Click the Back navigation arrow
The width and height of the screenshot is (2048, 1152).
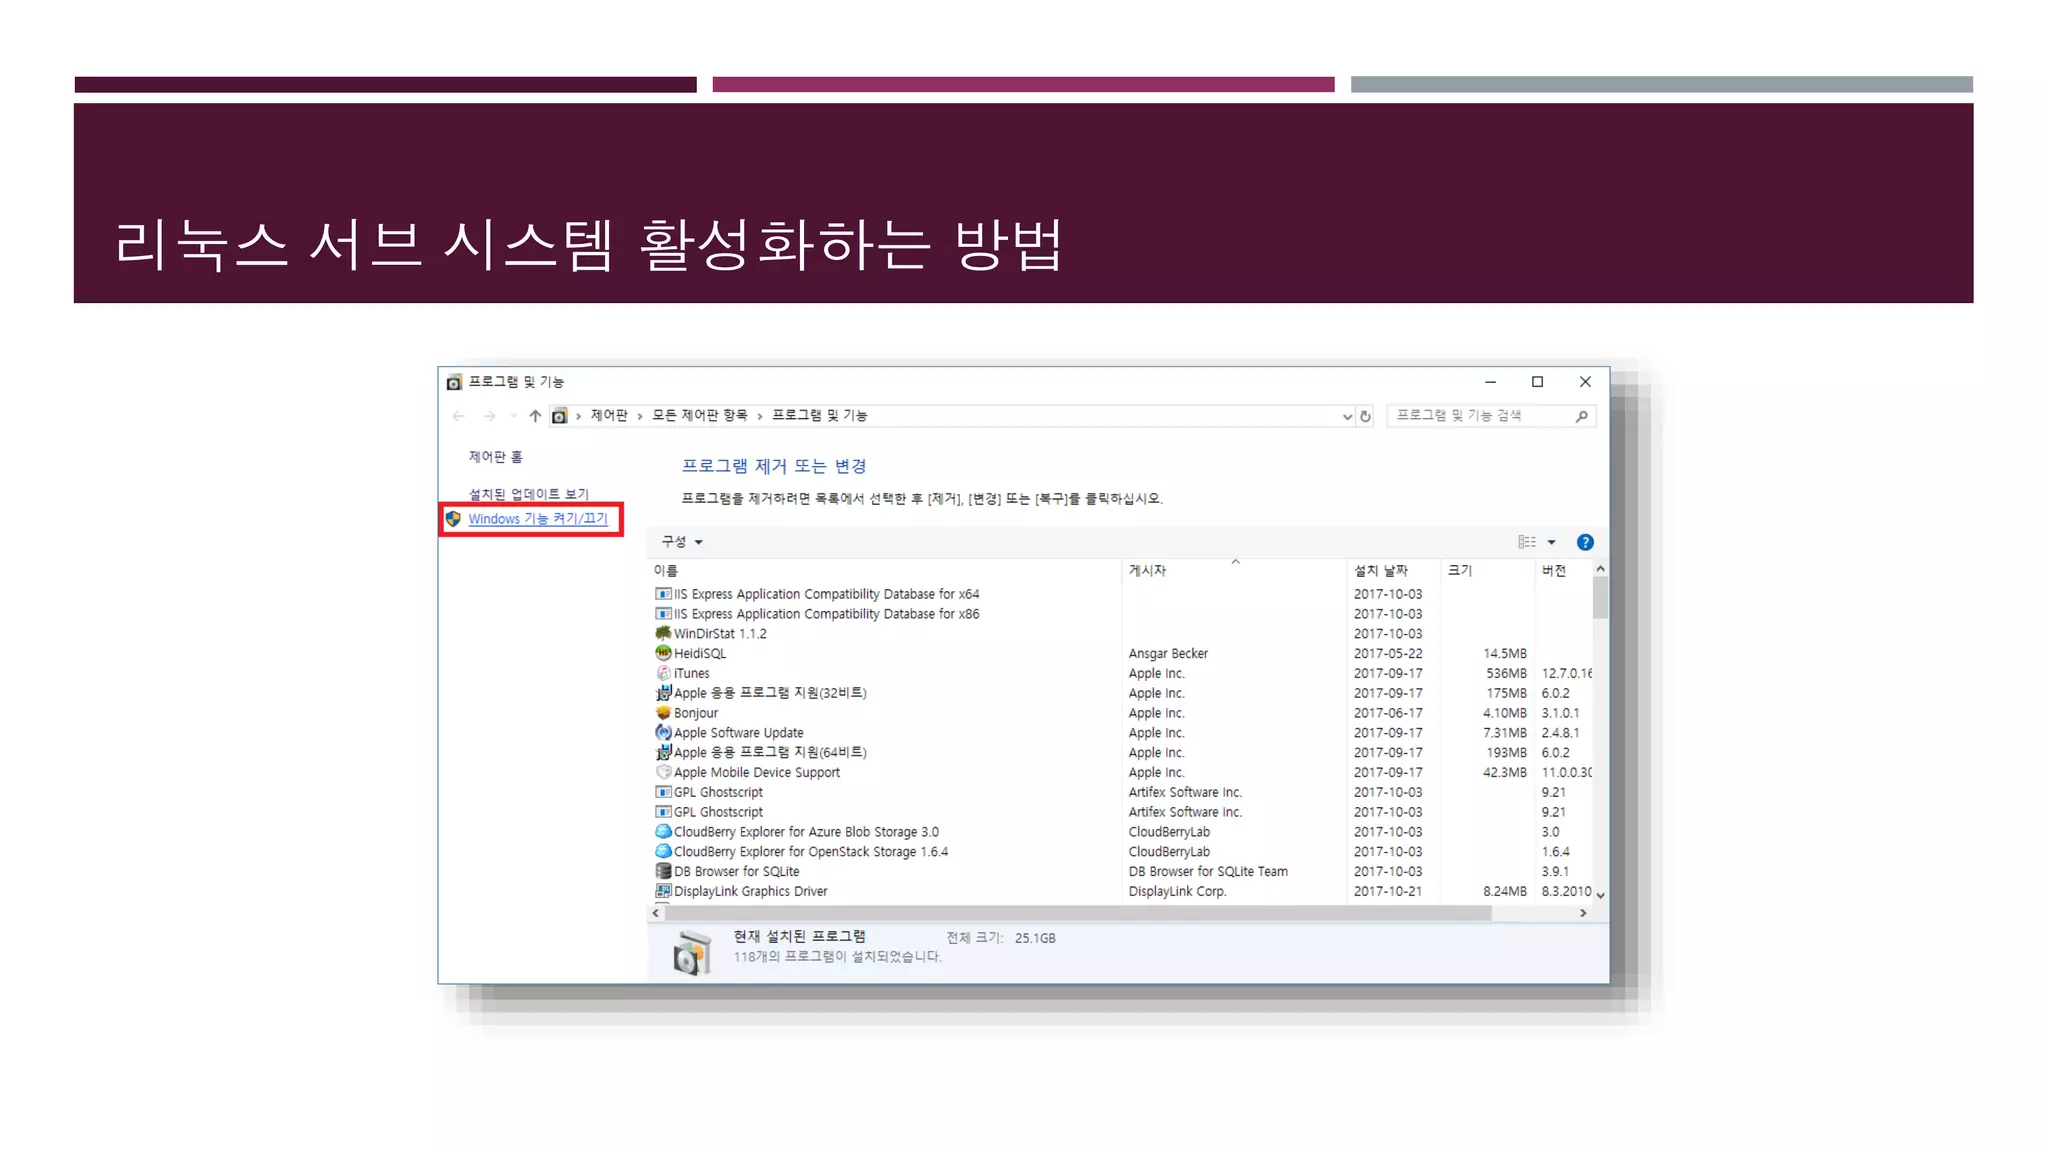click(459, 416)
